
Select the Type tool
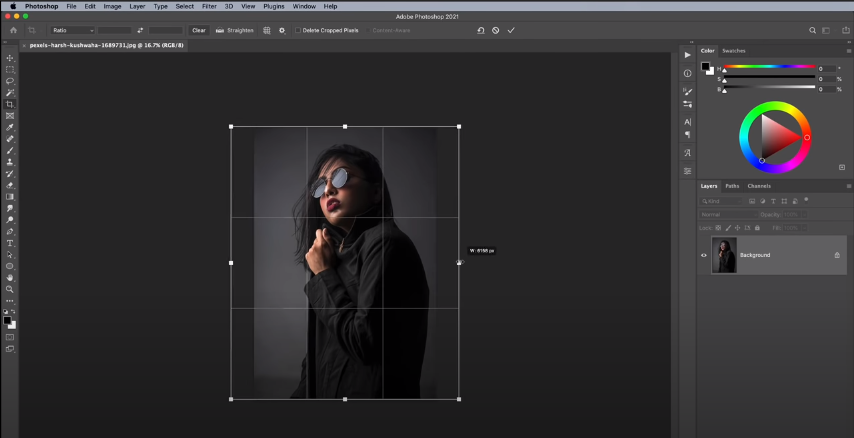click(10, 243)
